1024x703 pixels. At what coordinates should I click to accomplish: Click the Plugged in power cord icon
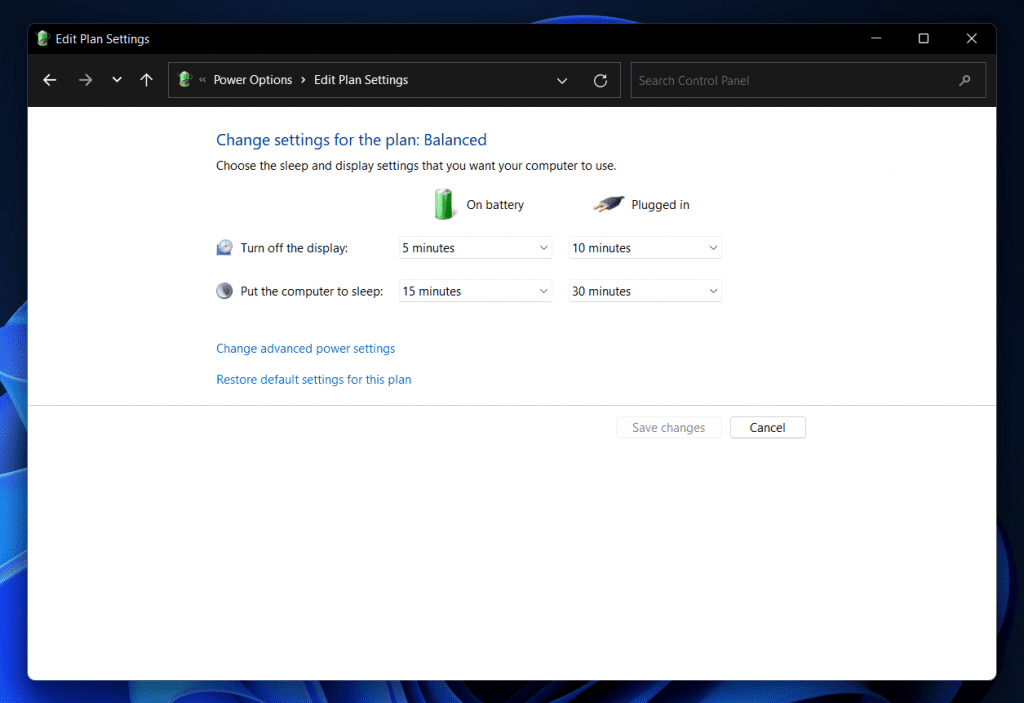tap(608, 203)
